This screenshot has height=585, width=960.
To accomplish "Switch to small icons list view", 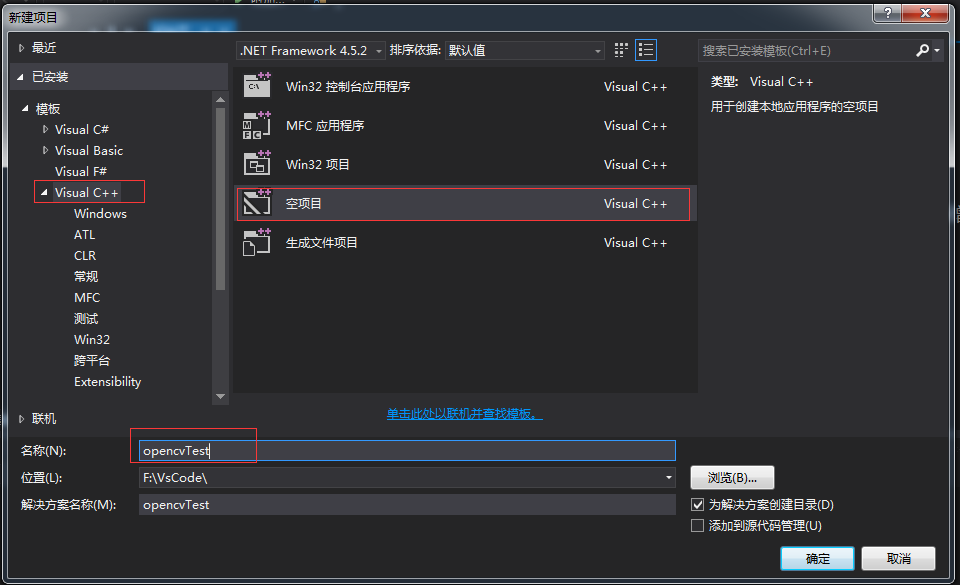I will (x=644, y=49).
